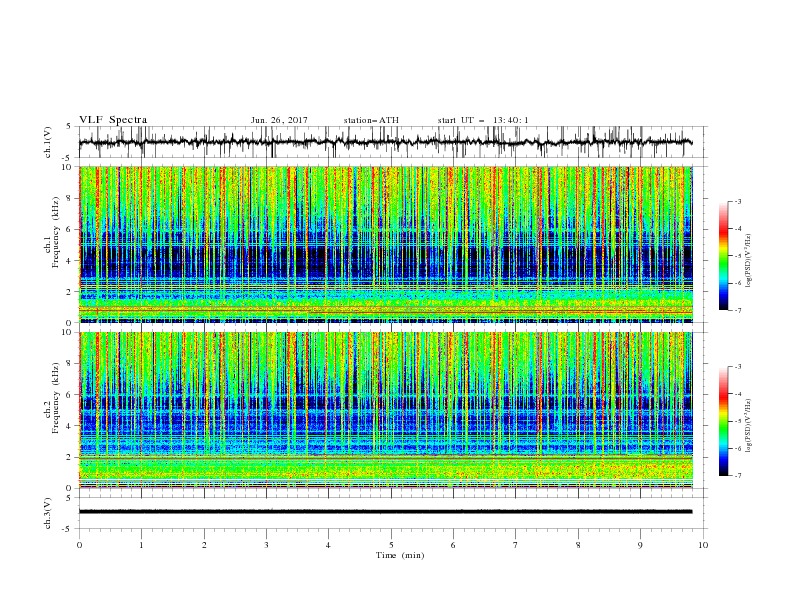Click the "station=ATH" label

pyautogui.click(x=371, y=120)
